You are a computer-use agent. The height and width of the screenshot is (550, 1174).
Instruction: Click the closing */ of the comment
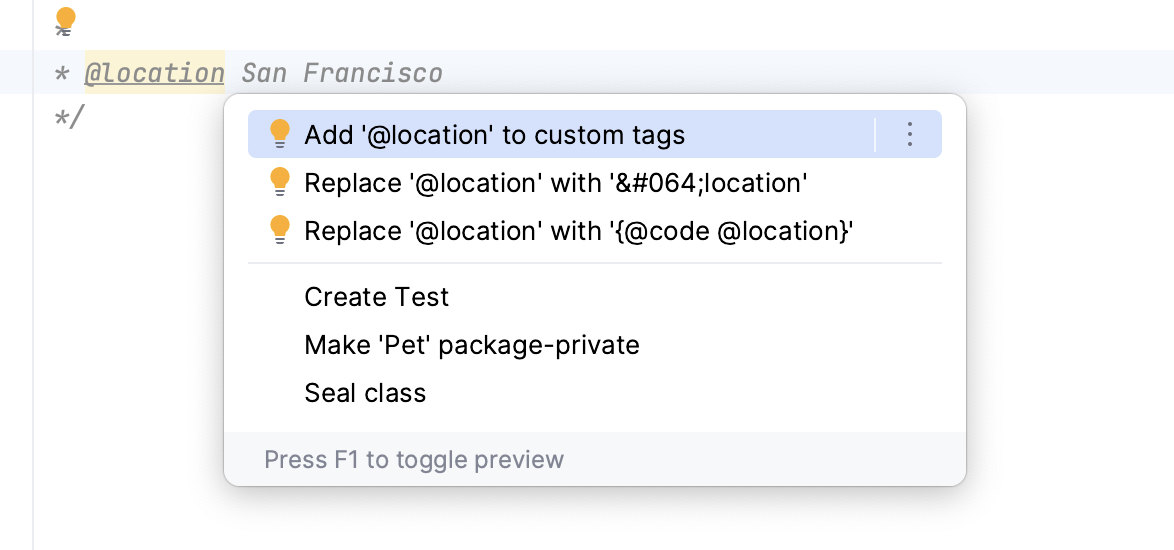69,117
